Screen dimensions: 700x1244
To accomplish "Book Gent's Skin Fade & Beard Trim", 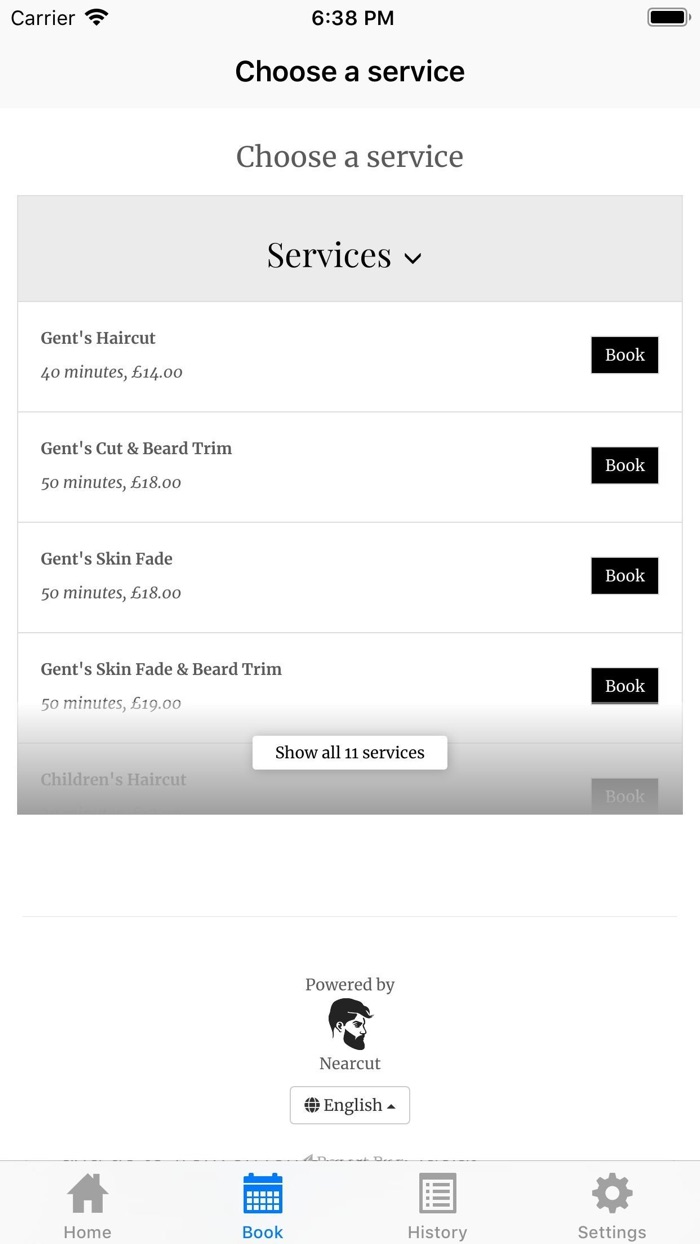I will tap(625, 686).
